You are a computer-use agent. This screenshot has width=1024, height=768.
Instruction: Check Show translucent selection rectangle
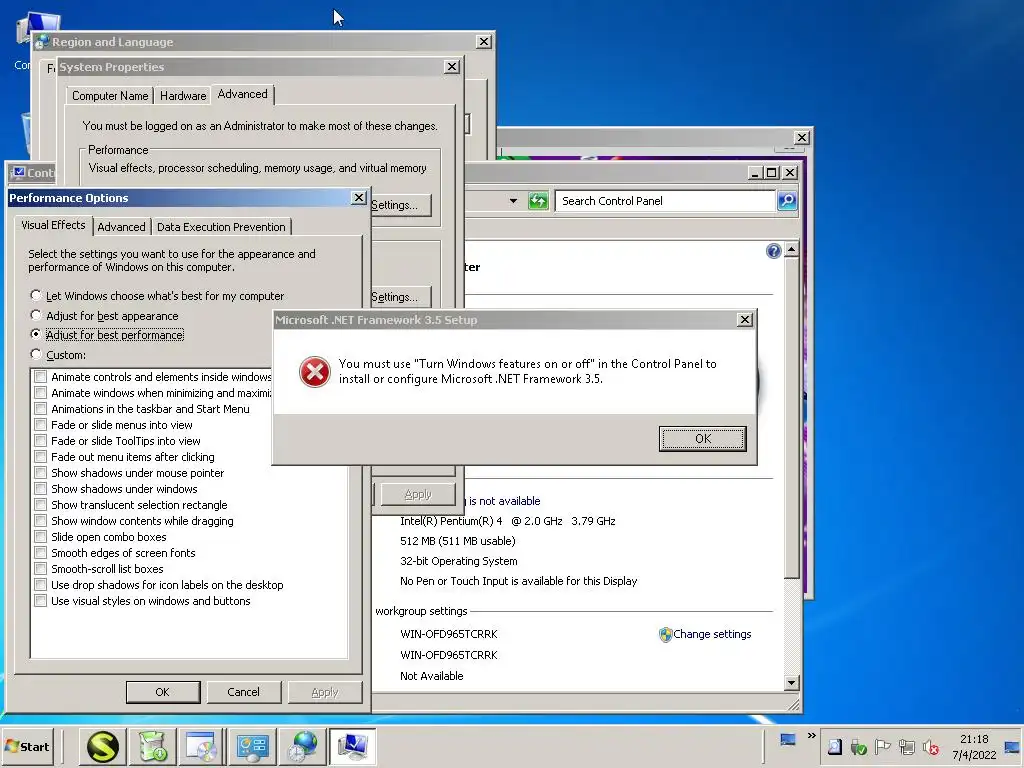click(40, 505)
